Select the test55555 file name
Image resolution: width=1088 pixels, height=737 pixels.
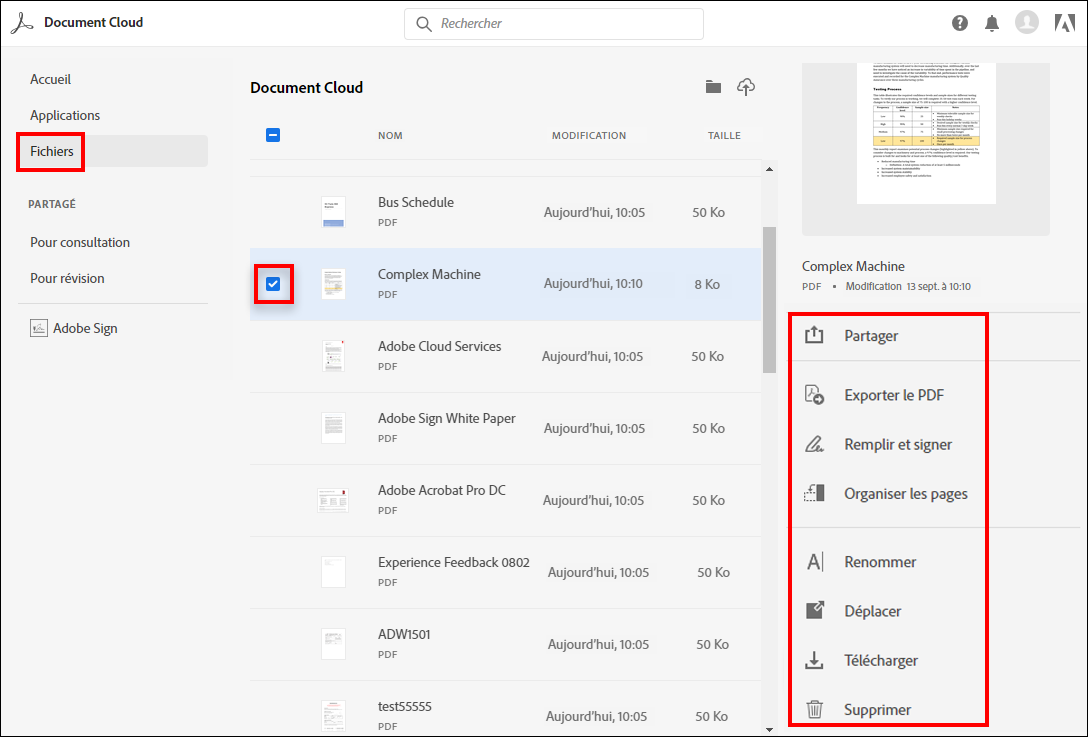point(405,706)
